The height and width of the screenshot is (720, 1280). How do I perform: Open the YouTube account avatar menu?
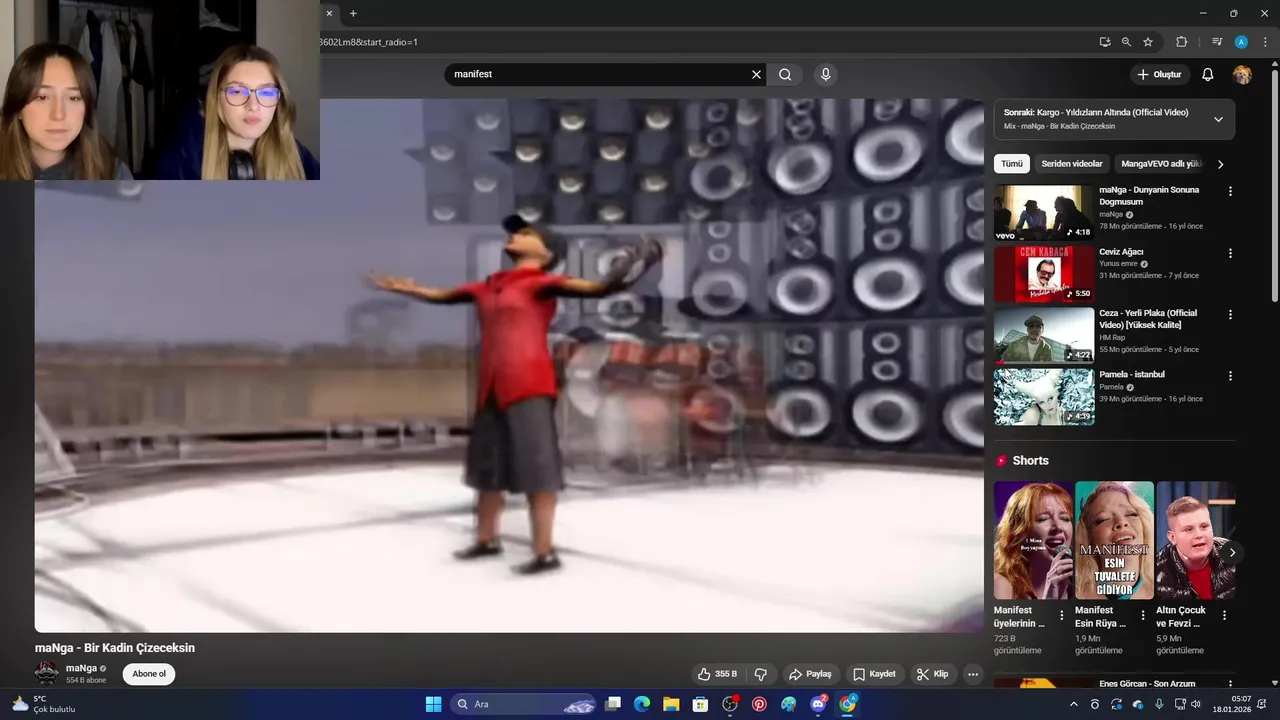pyautogui.click(x=1242, y=74)
